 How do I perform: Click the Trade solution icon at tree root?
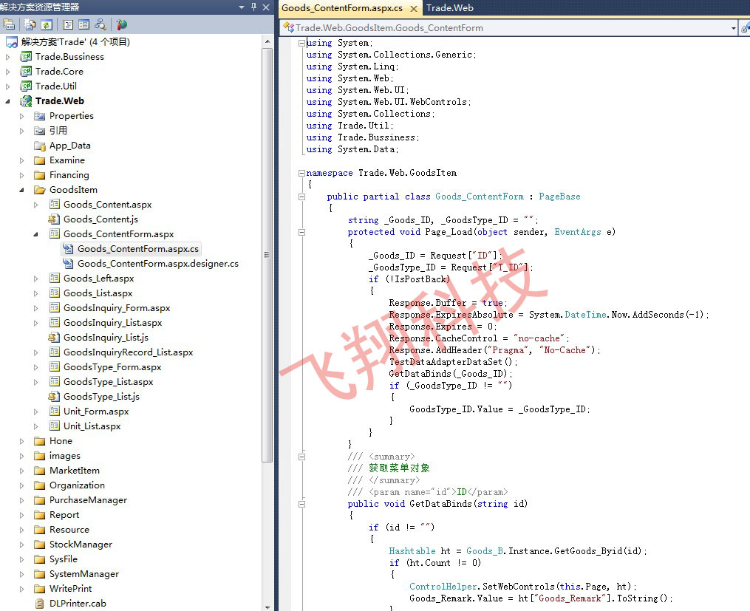point(12,42)
